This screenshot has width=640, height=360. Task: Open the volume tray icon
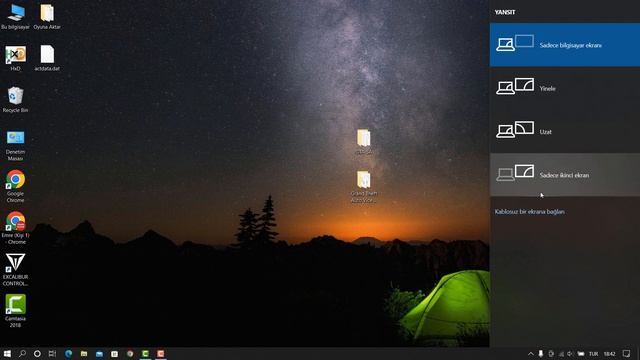(570, 354)
